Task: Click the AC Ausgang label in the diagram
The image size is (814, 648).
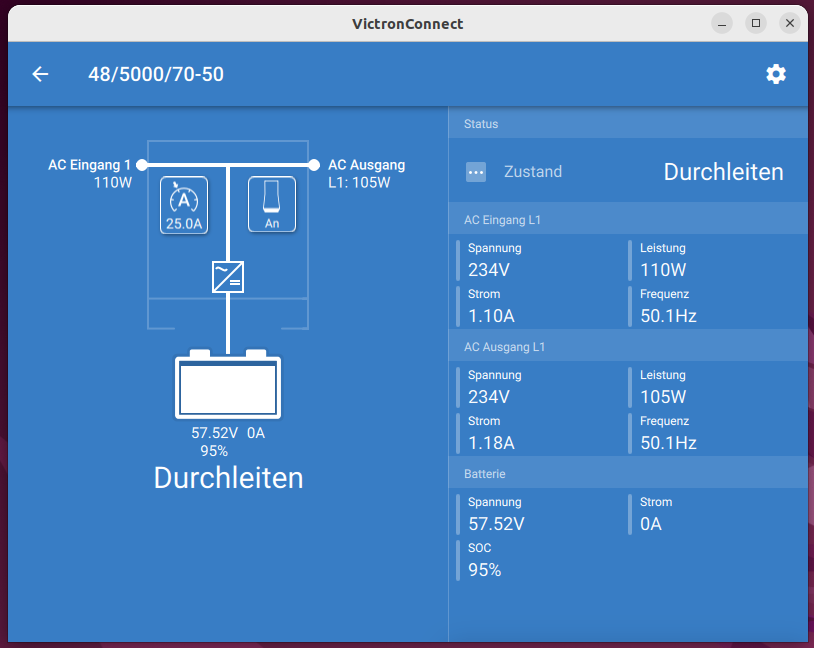Action: (x=367, y=165)
